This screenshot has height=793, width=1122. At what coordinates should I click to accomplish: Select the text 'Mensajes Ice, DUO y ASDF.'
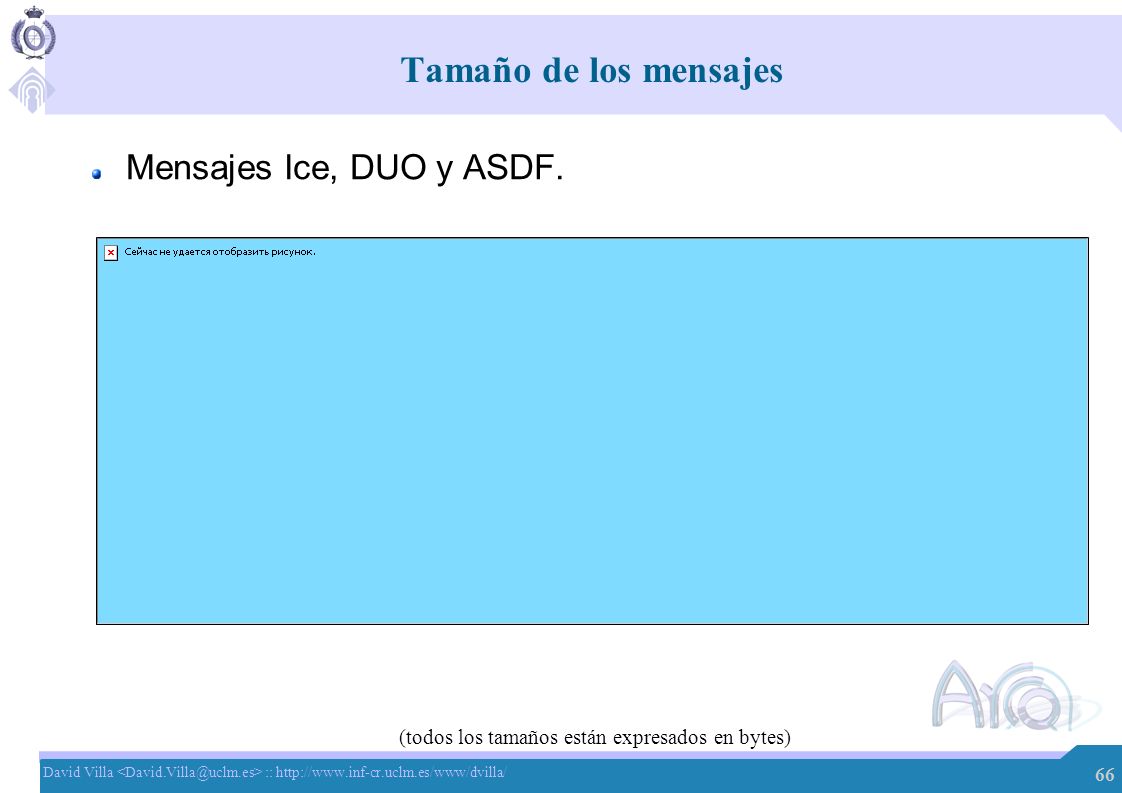click(345, 168)
